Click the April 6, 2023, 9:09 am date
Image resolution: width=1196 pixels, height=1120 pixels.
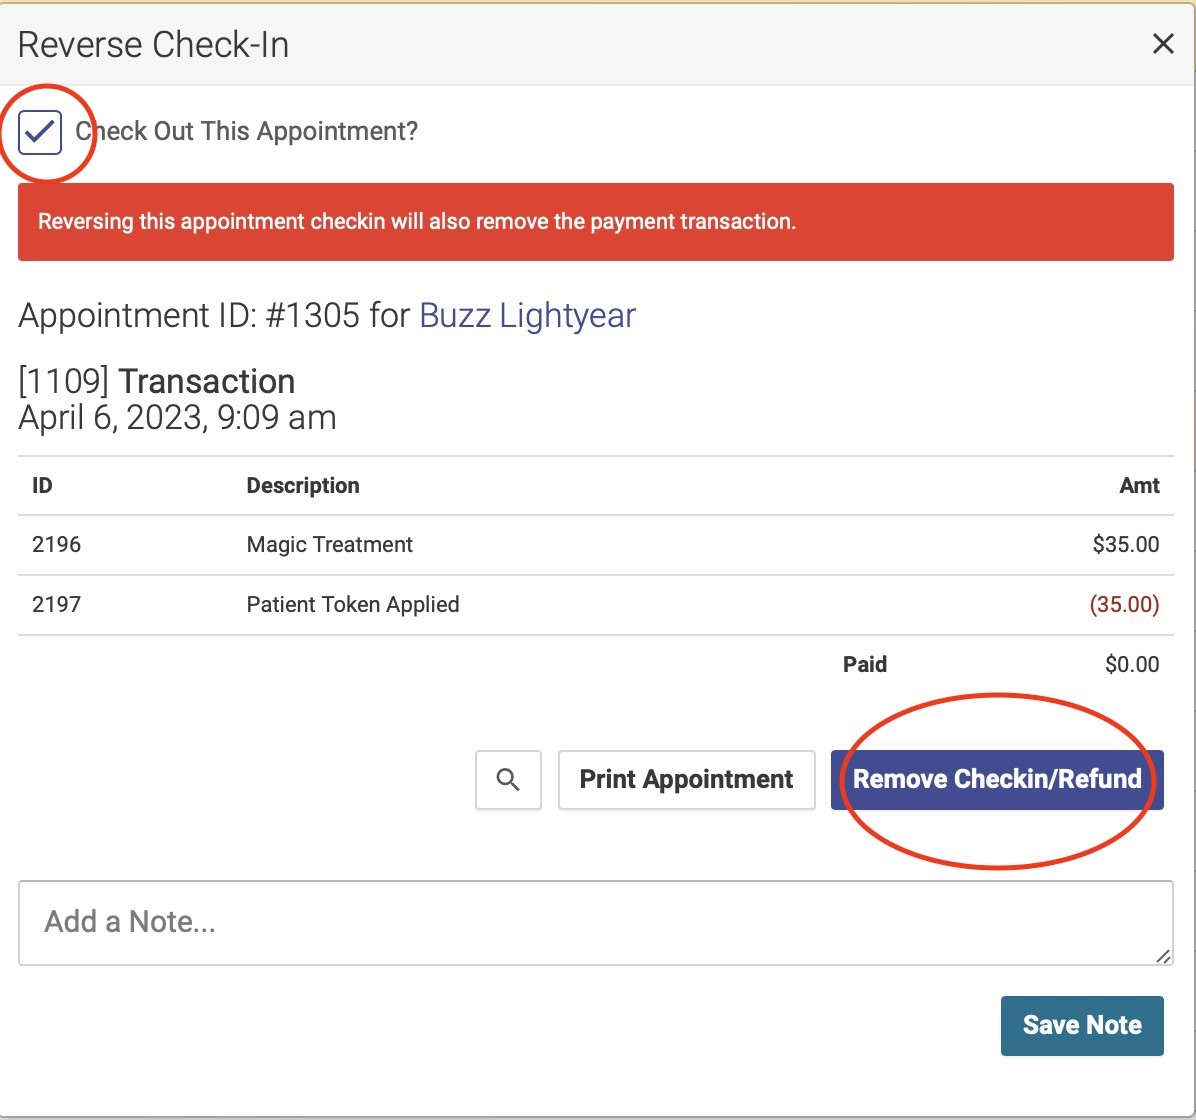click(177, 417)
